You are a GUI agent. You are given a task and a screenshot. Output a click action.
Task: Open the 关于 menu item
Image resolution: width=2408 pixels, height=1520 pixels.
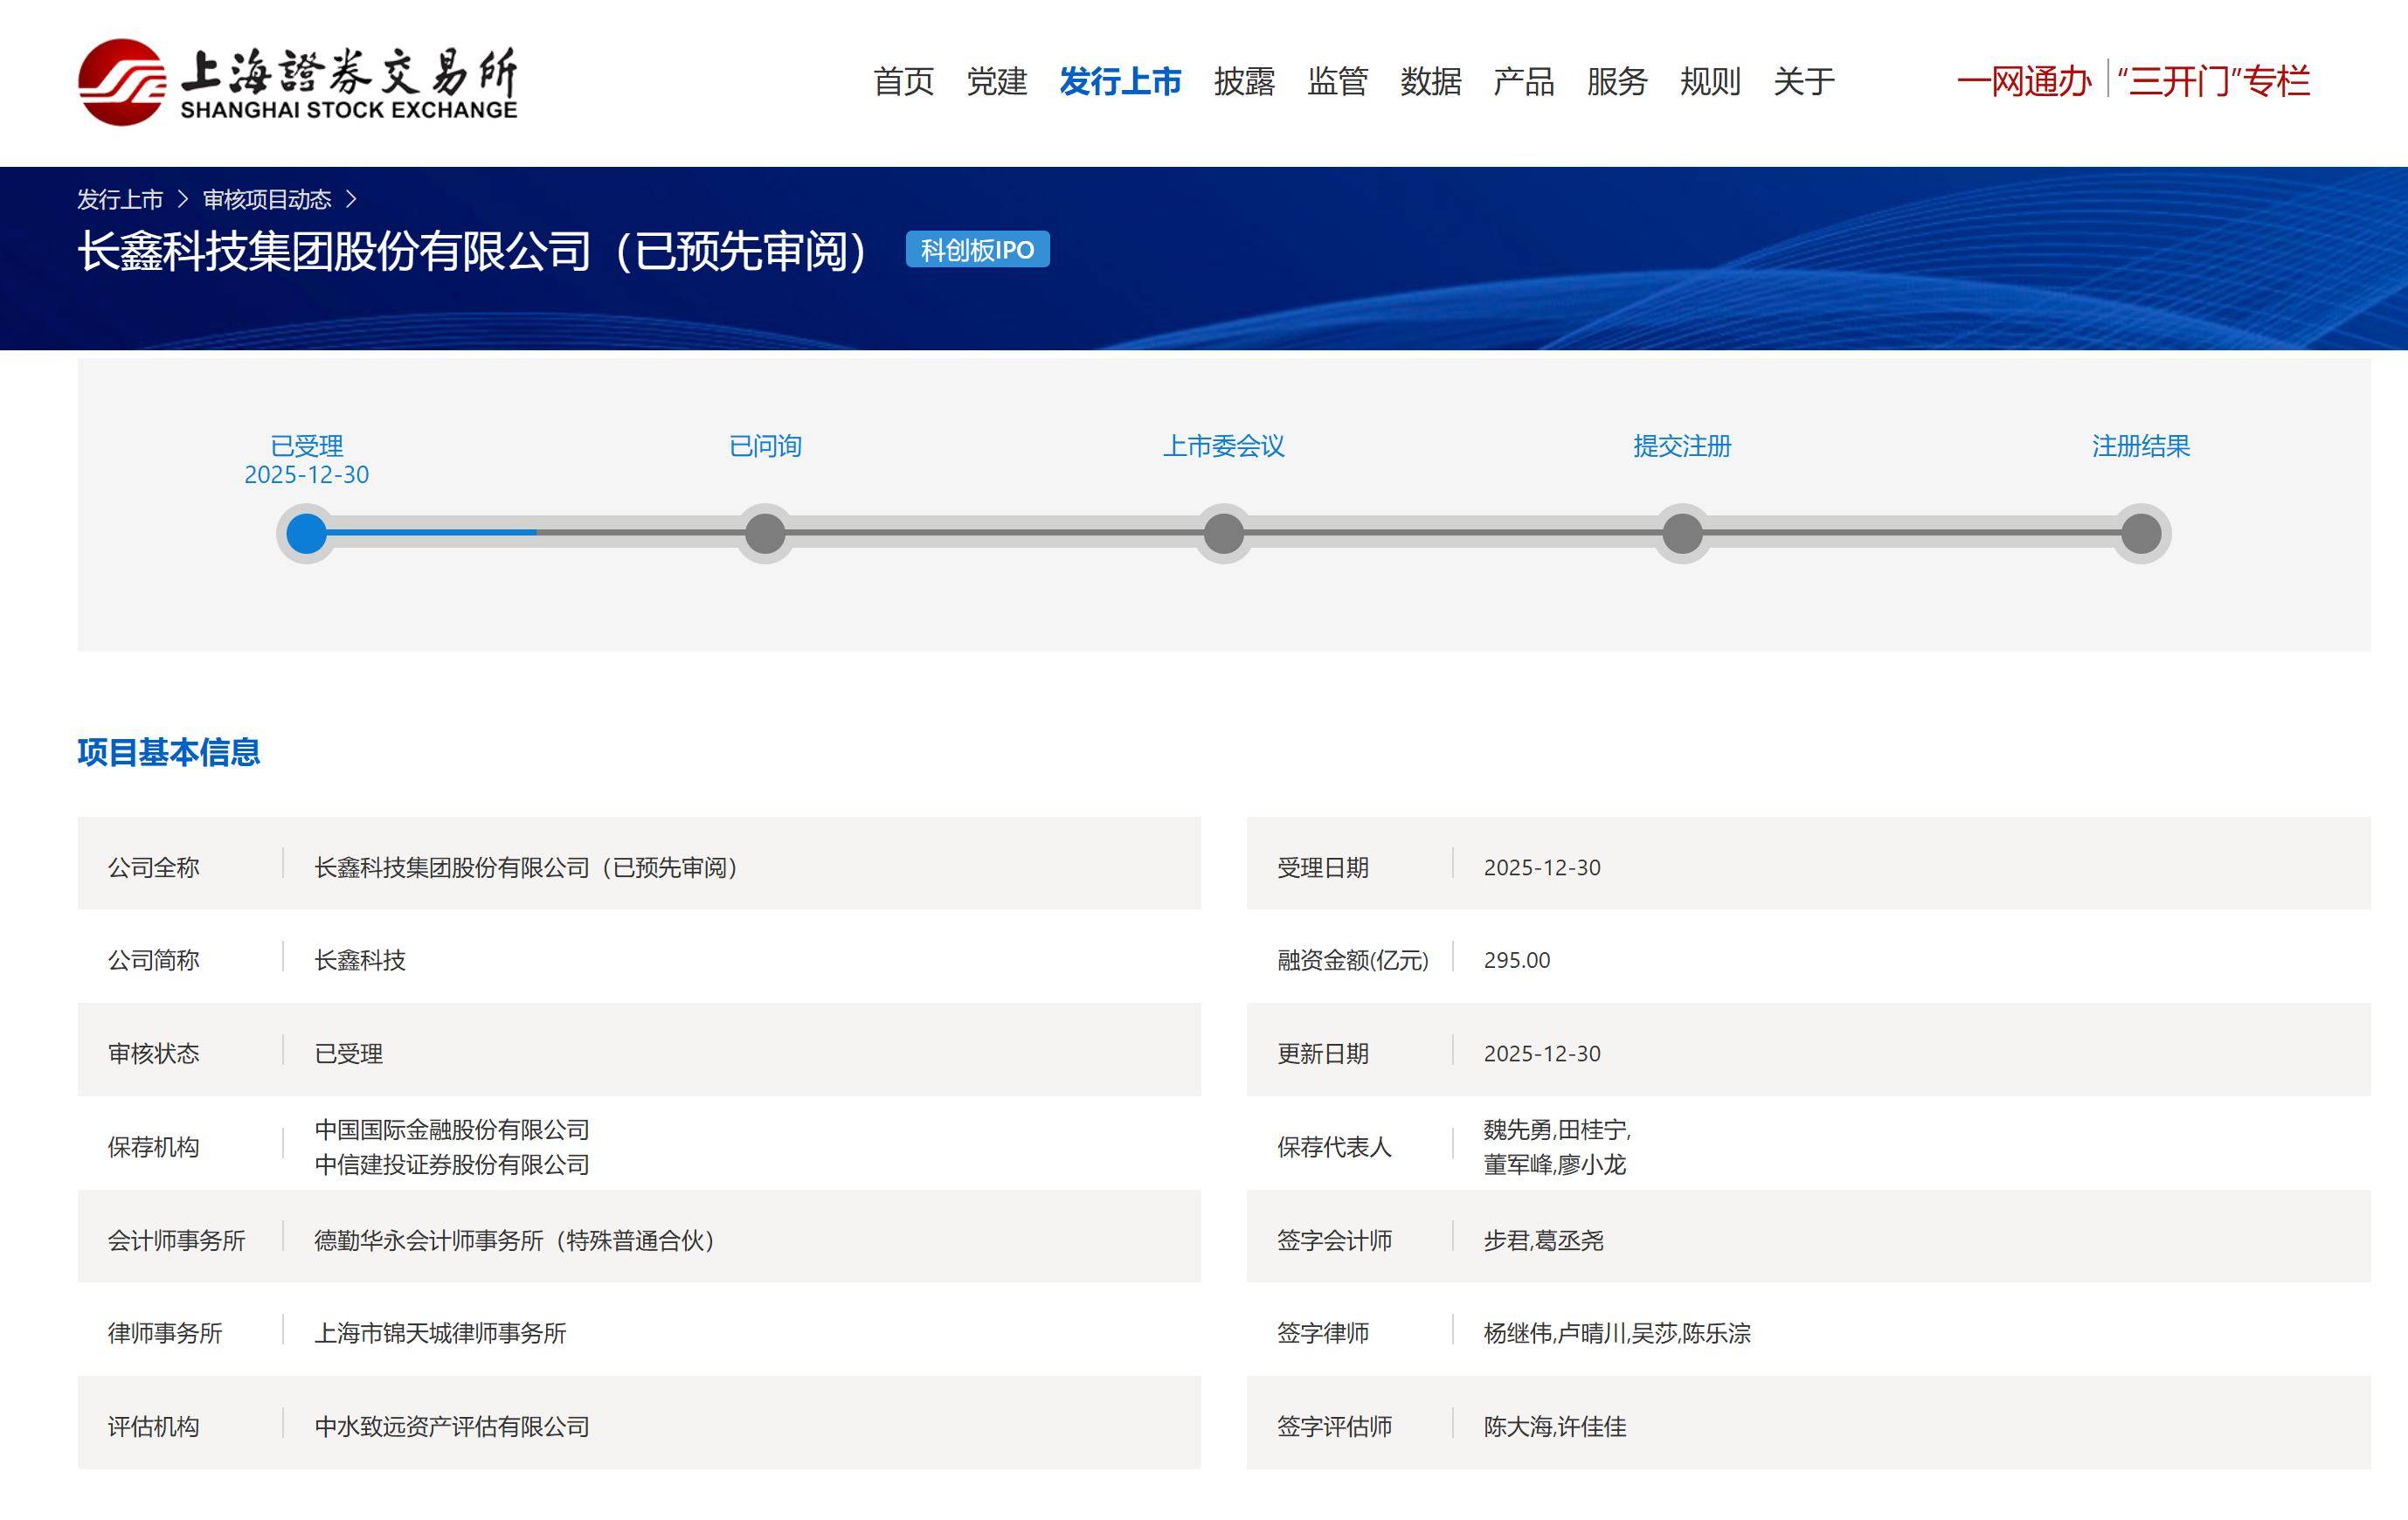[x=1803, y=81]
